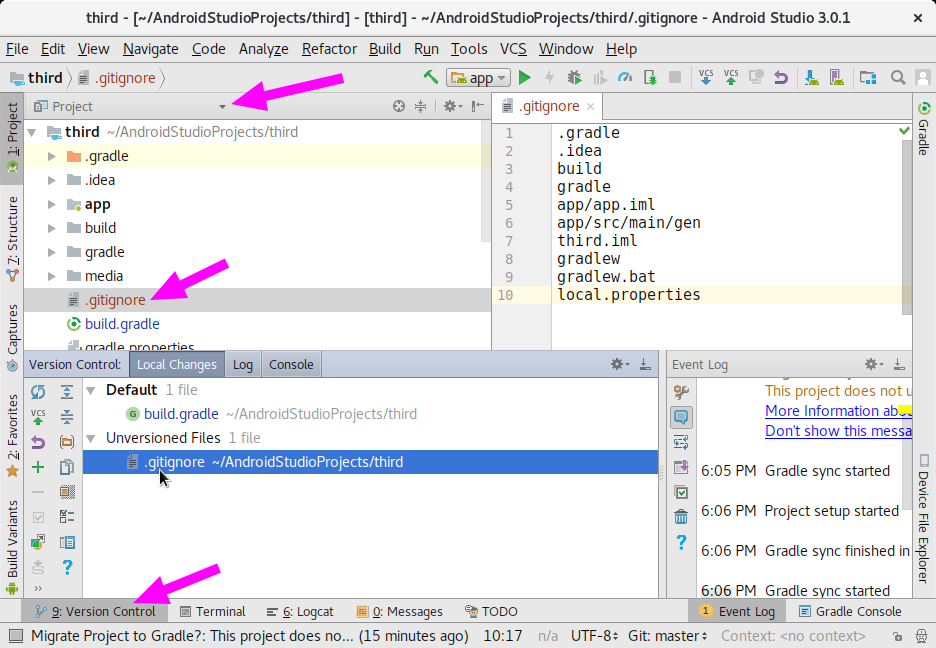Click the green plus New Changelist icon
Viewport: 936px width, 648px height.
[38, 467]
